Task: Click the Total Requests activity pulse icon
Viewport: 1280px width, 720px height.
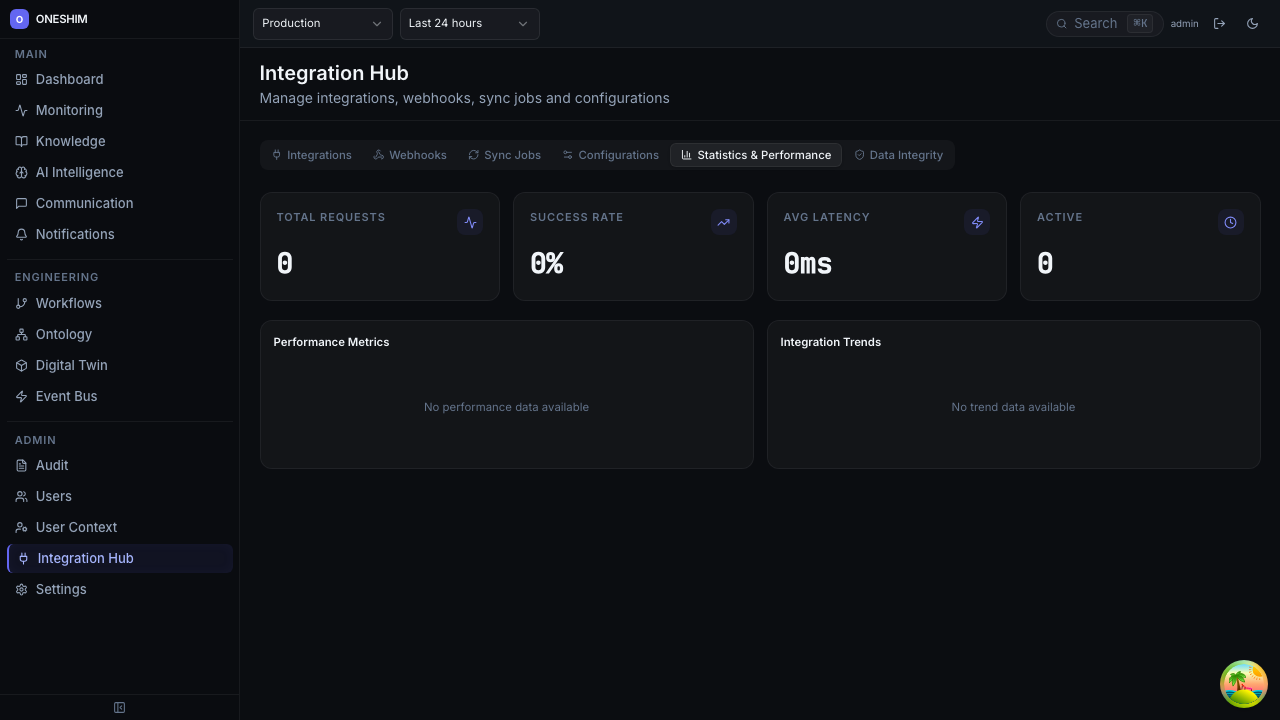Action: click(x=470, y=223)
